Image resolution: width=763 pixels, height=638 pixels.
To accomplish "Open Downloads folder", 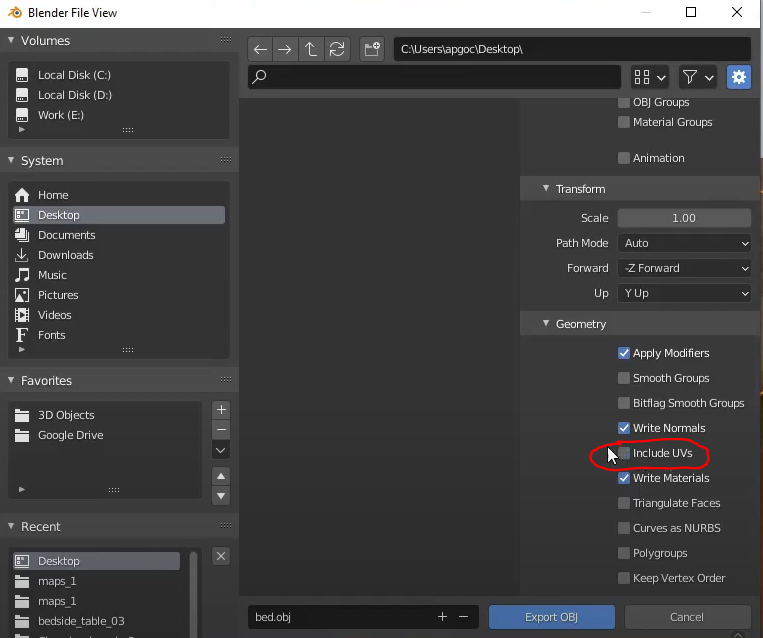I will (119, 255).
